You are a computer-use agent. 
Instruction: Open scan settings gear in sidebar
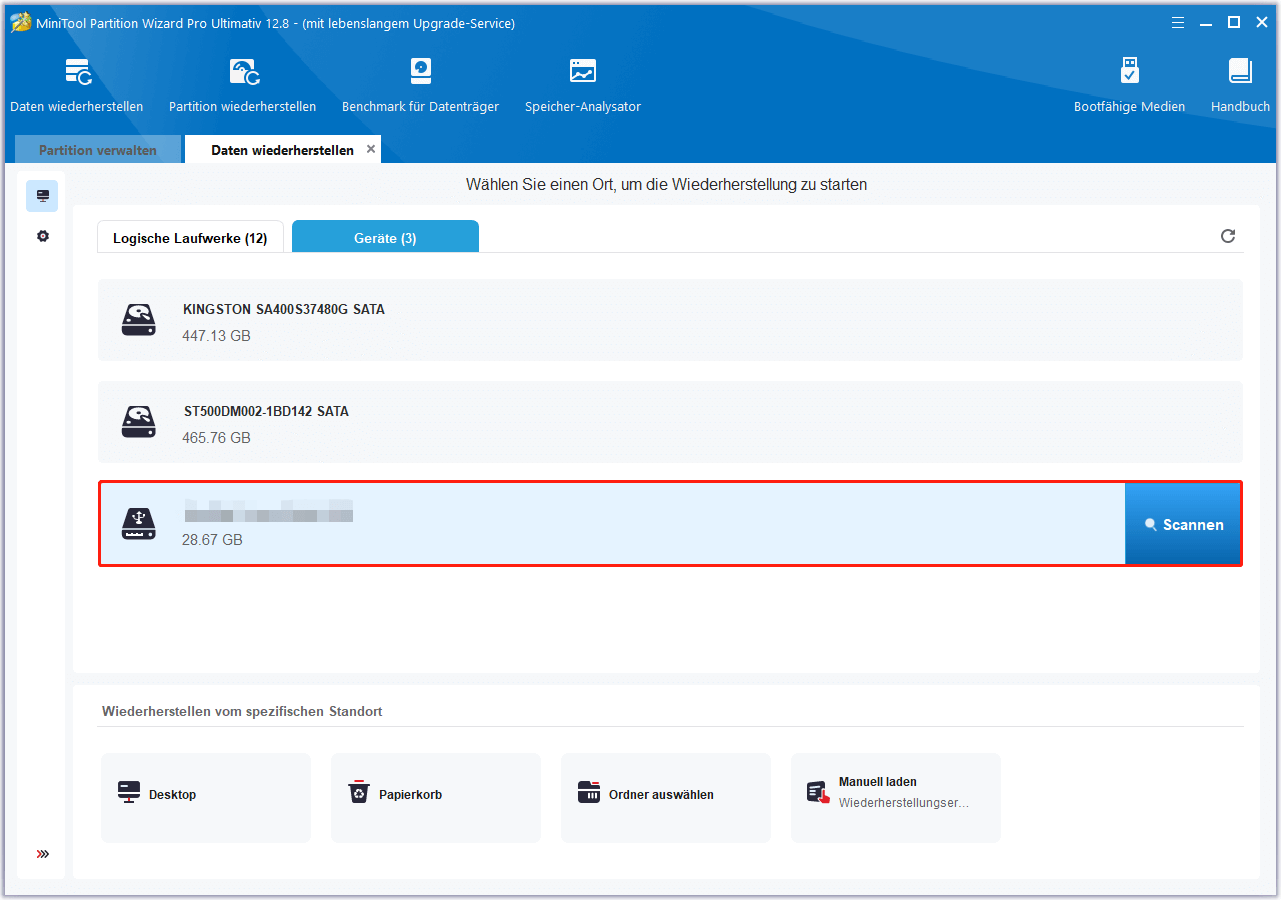pyautogui.click(x=42, y=237)
